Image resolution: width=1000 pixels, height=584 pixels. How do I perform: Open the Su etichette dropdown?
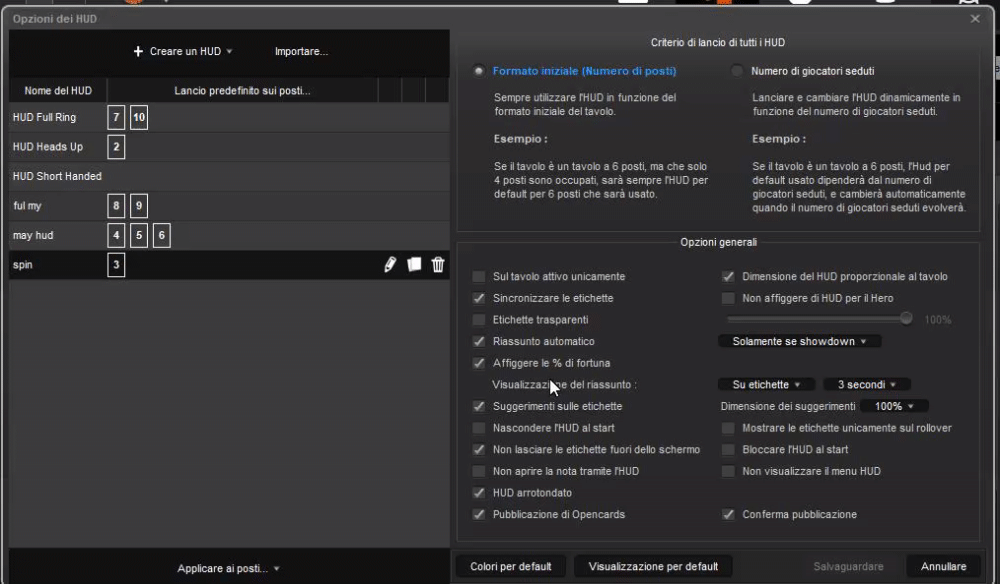[766, 384]
